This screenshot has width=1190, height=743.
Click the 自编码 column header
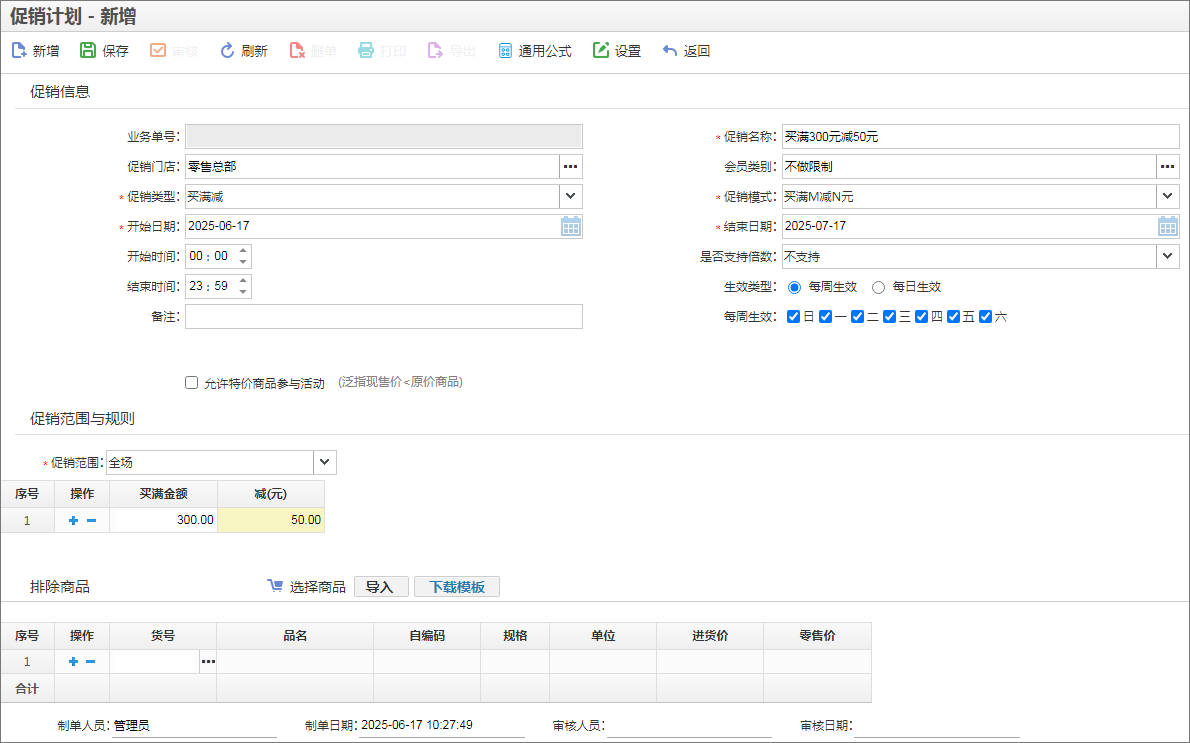(427, 636)
